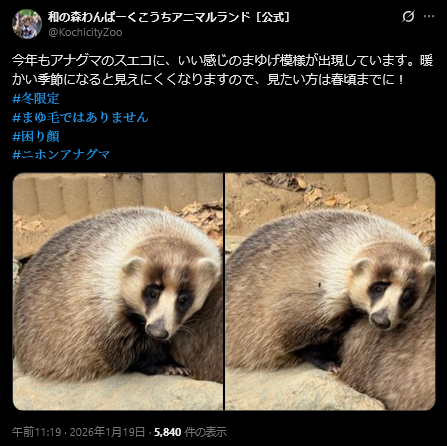Open the zoo's profile avatar picture
Screen dimensions: 447x446
tap(27, 24)
